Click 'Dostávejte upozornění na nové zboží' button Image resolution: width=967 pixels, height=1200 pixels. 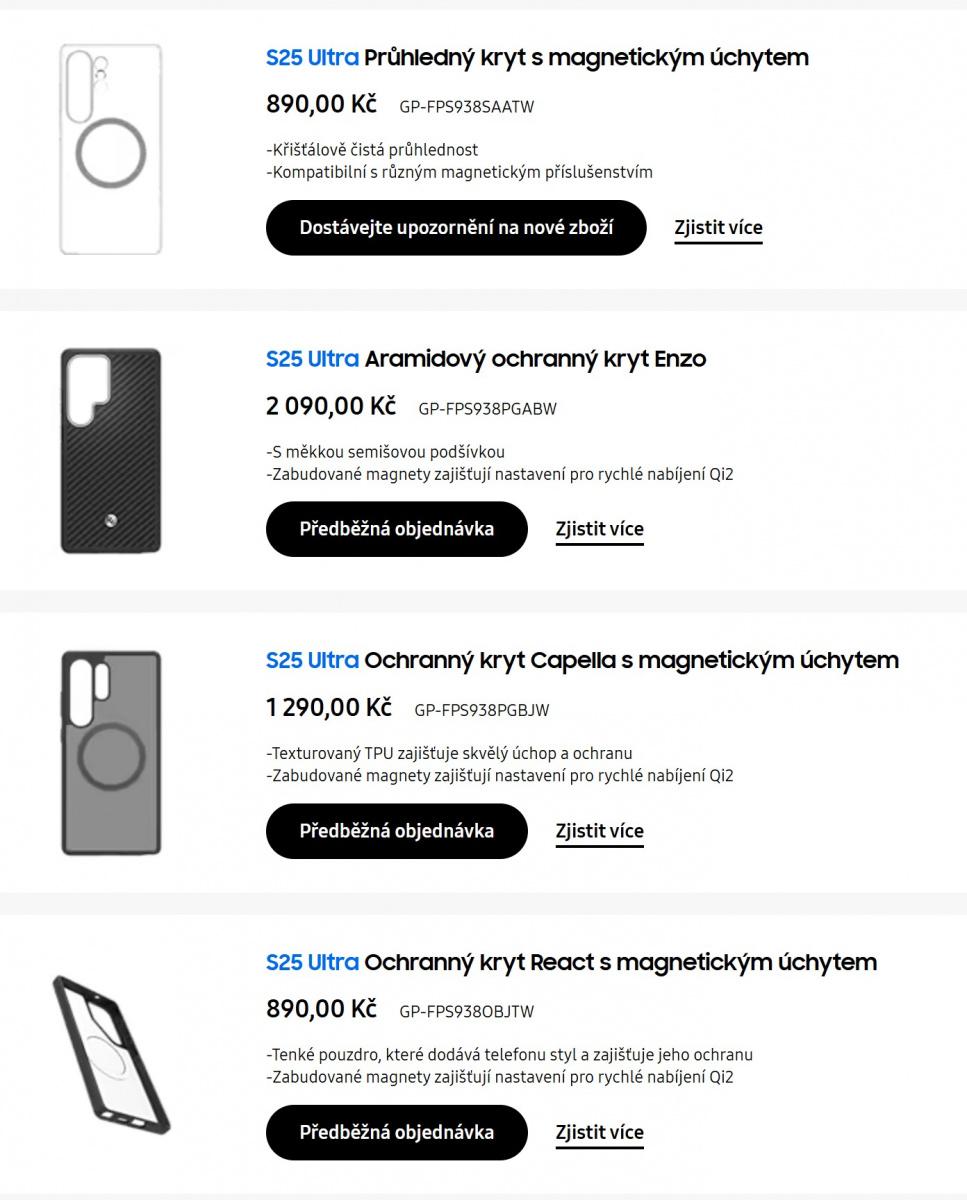click(456, 228)
